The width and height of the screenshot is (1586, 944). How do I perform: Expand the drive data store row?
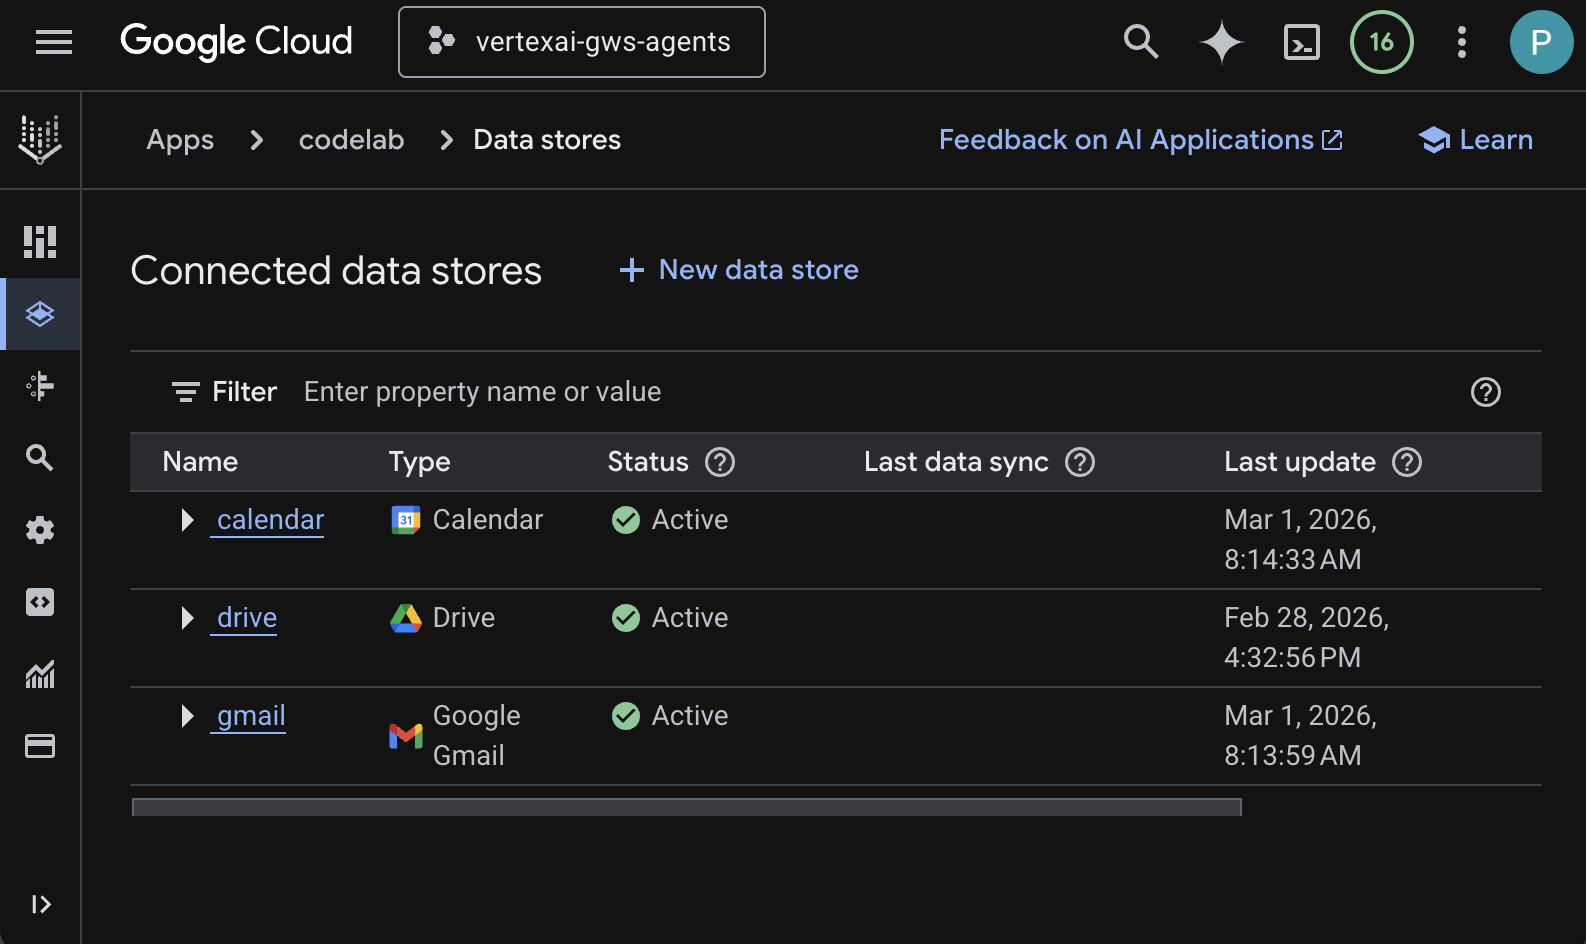click(x=187, y=618)
